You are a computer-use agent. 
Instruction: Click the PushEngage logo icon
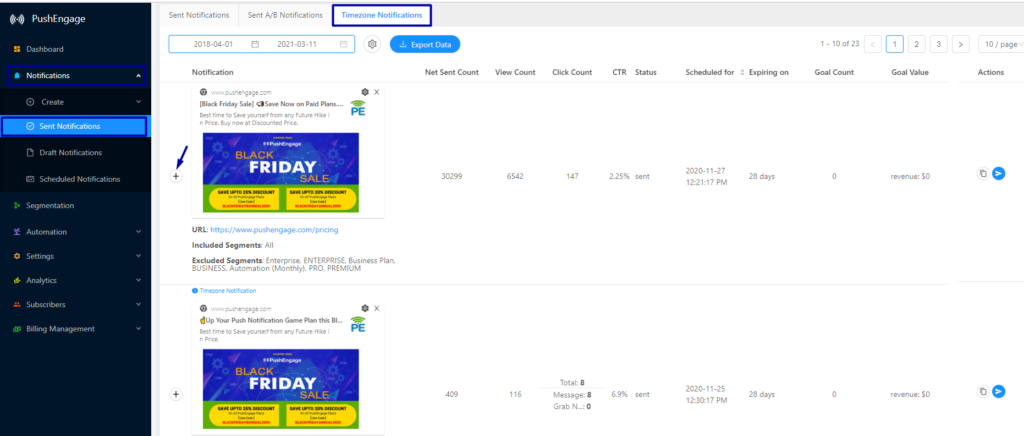pos(17,19)
